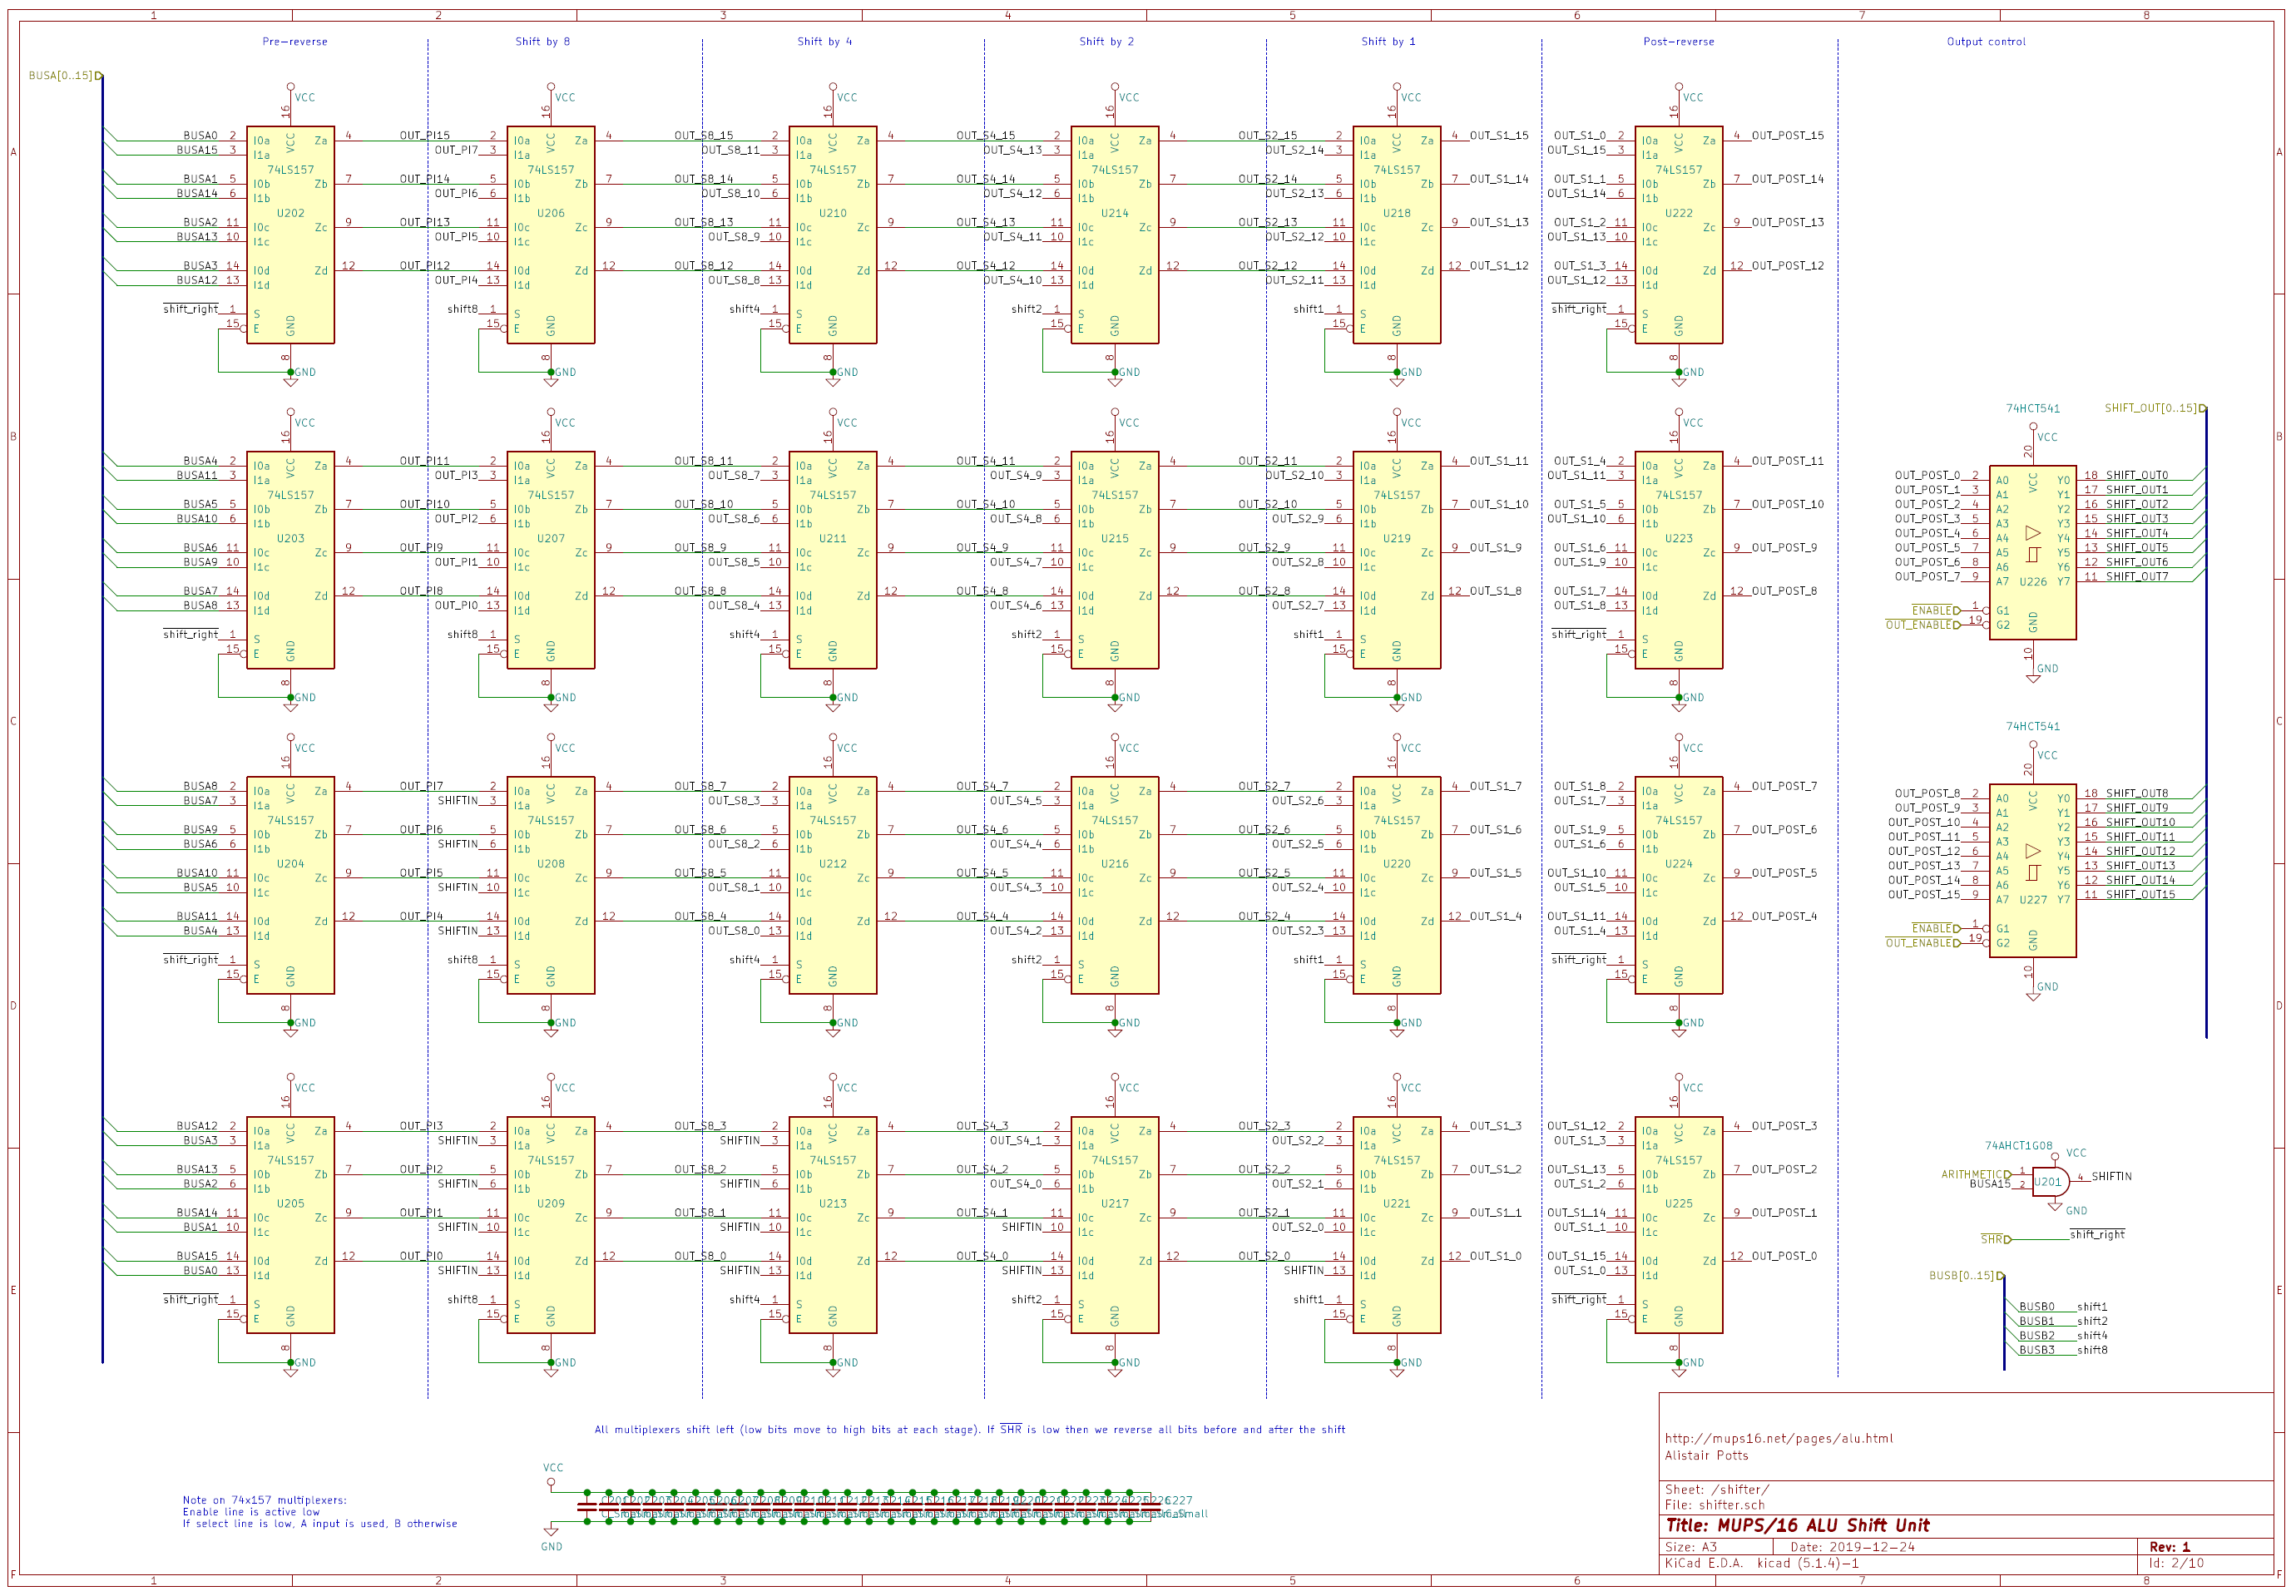The image size is (2296, 1596).
Task: Click the GND power symbol below U202
Action: (x=291, y=380)
